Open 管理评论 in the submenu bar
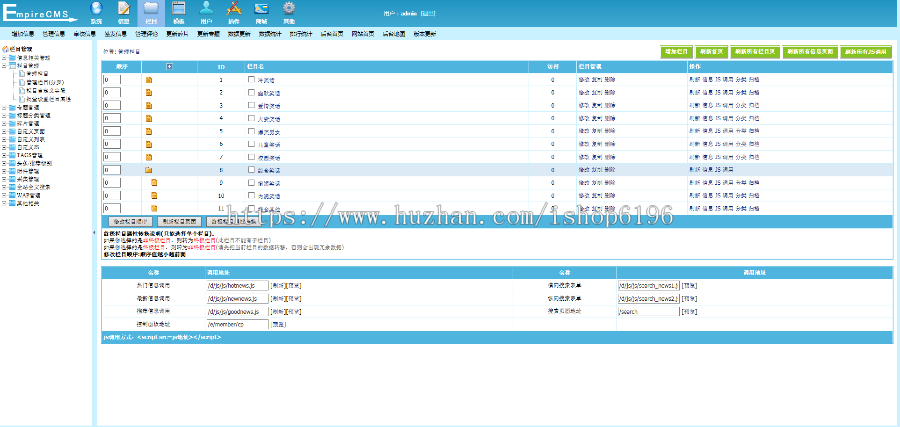This screenshot has height=427, width=900. 146,34
